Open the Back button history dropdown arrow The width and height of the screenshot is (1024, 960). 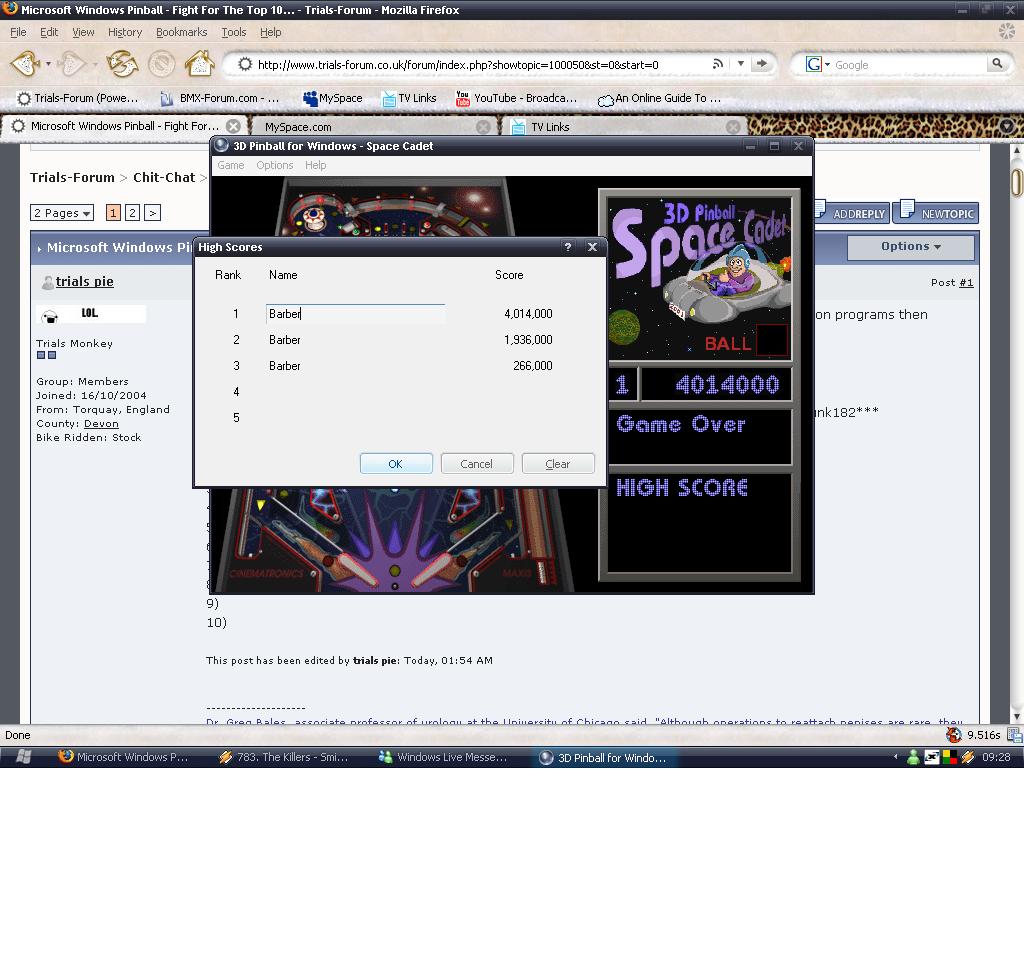(48, 64)
